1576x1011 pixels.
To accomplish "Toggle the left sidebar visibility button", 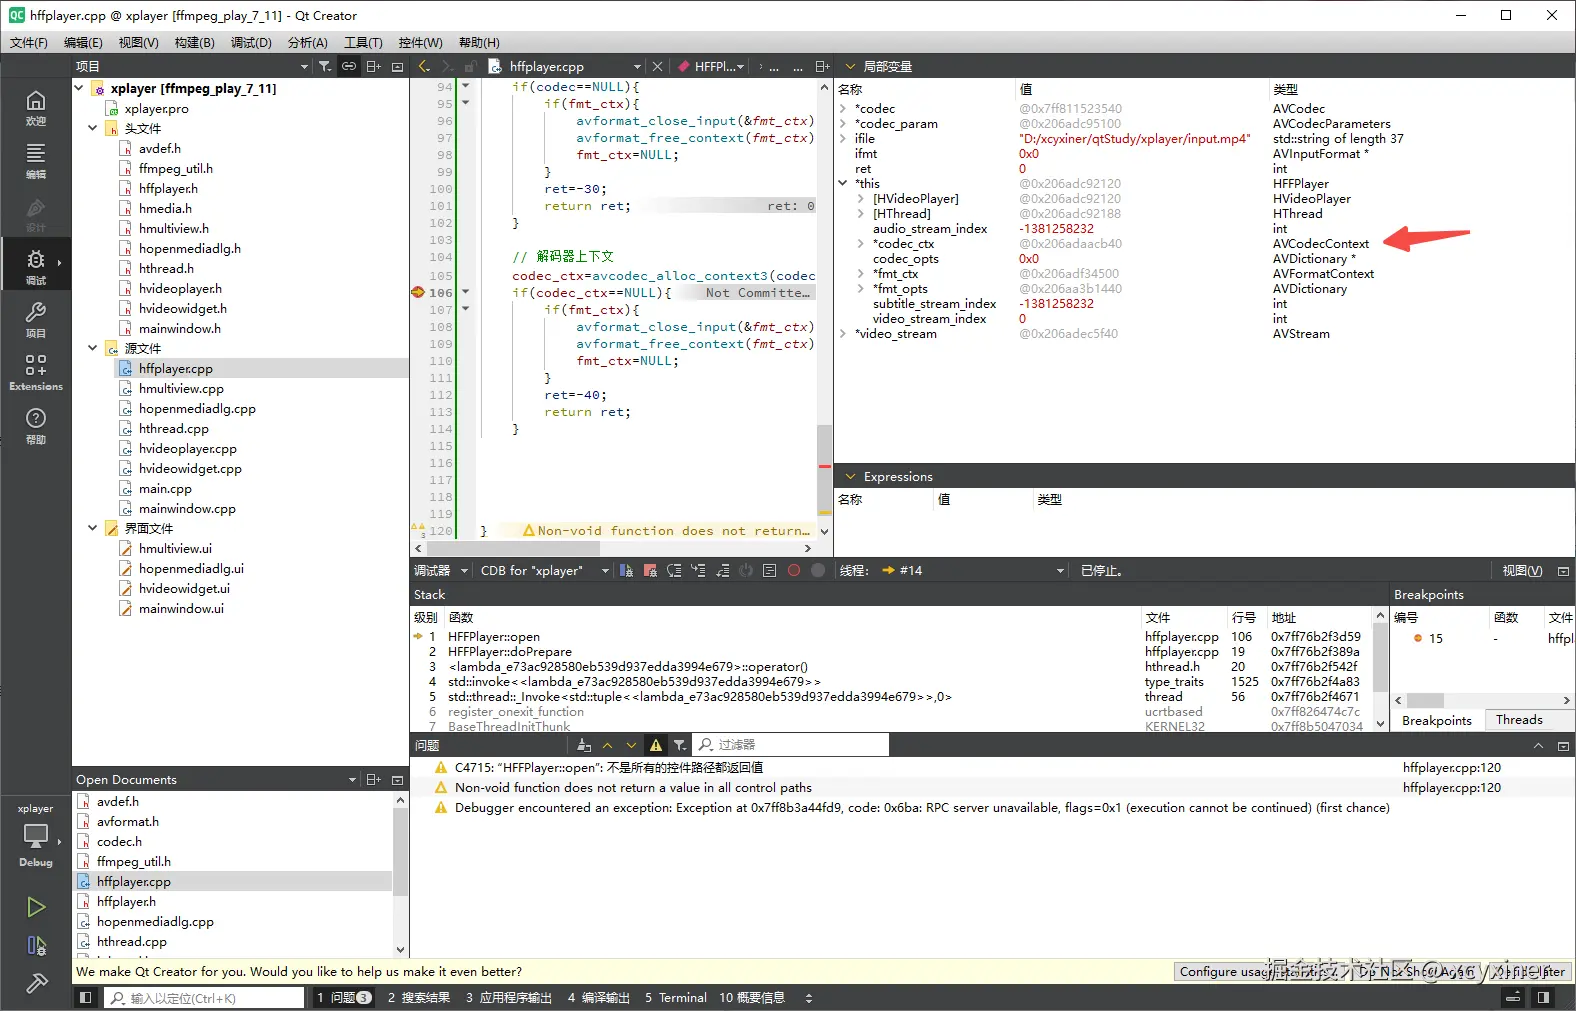I will (x=86, y=998).
